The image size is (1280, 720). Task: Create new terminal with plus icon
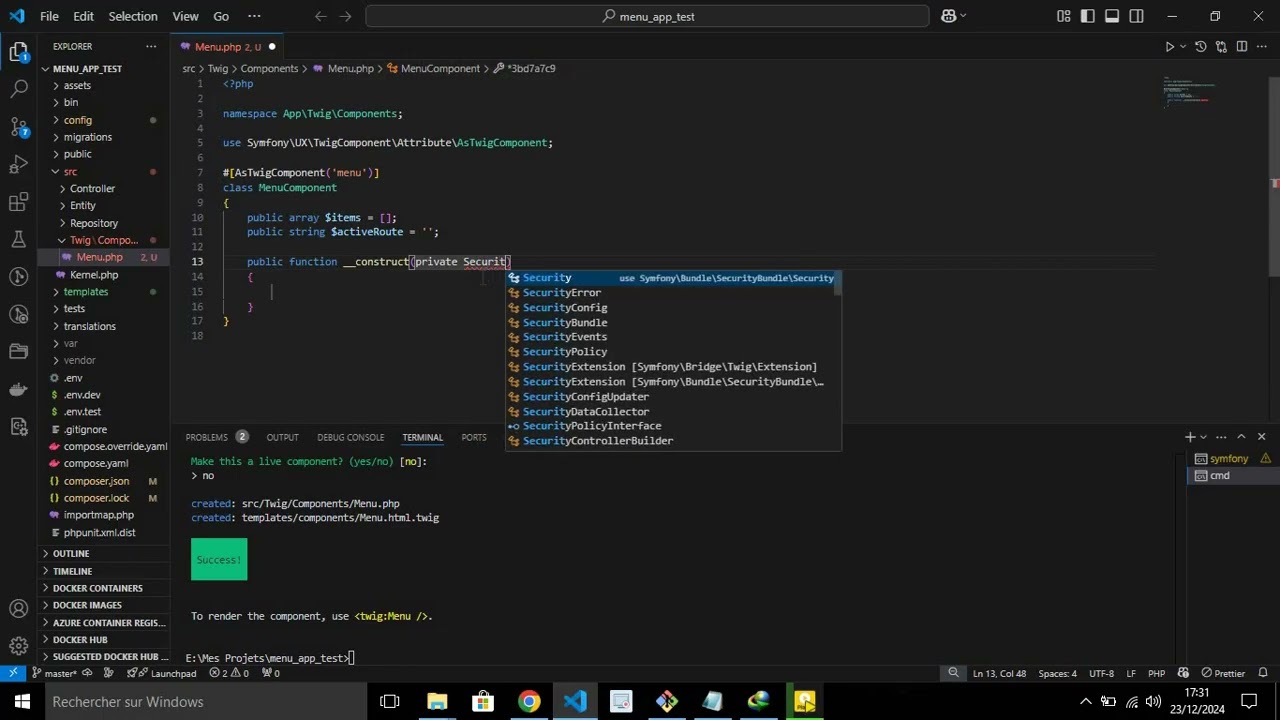coord(1190,437)
